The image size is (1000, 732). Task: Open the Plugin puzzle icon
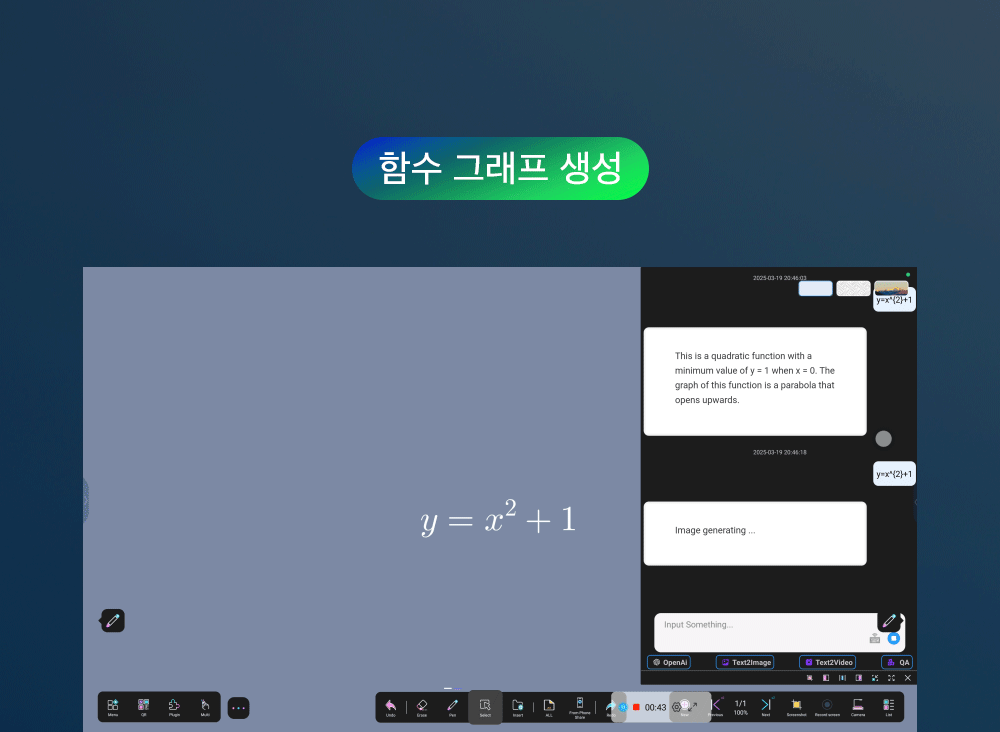click(174, 706)
